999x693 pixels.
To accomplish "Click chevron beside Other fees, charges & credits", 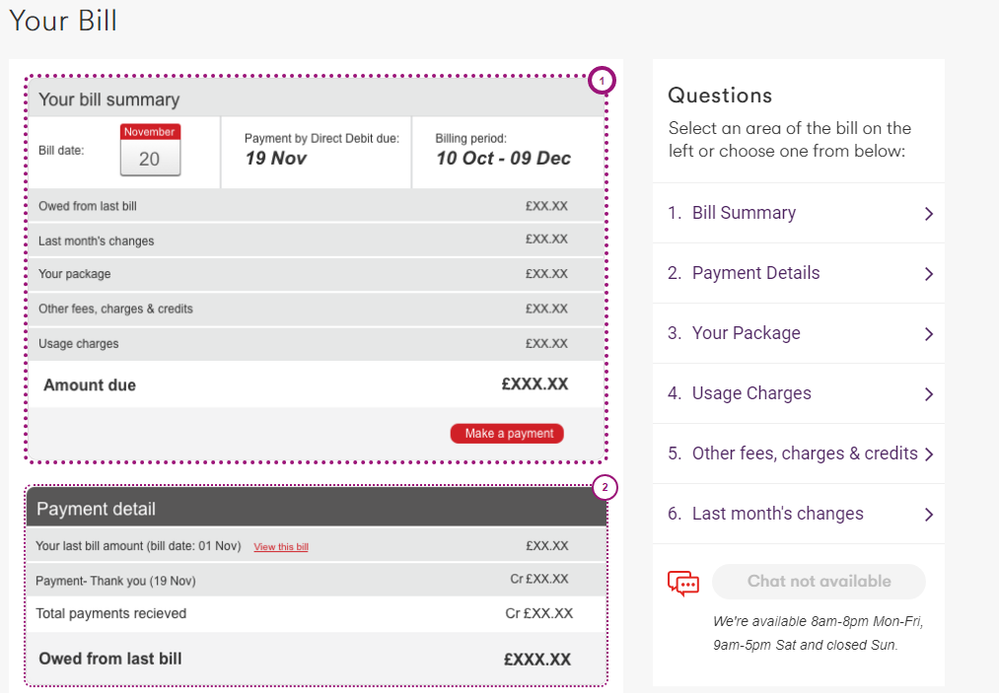I will [x=929, y=454].
